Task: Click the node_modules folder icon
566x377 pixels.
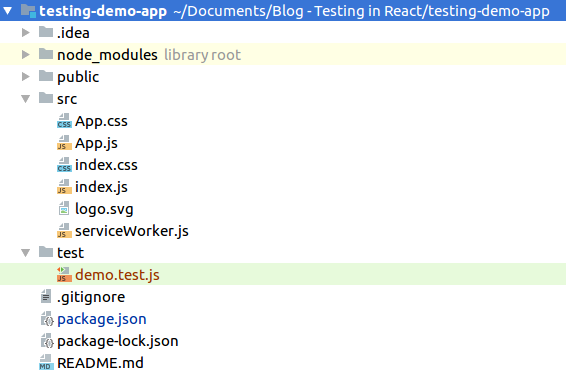Action: [x=46, y=54]
